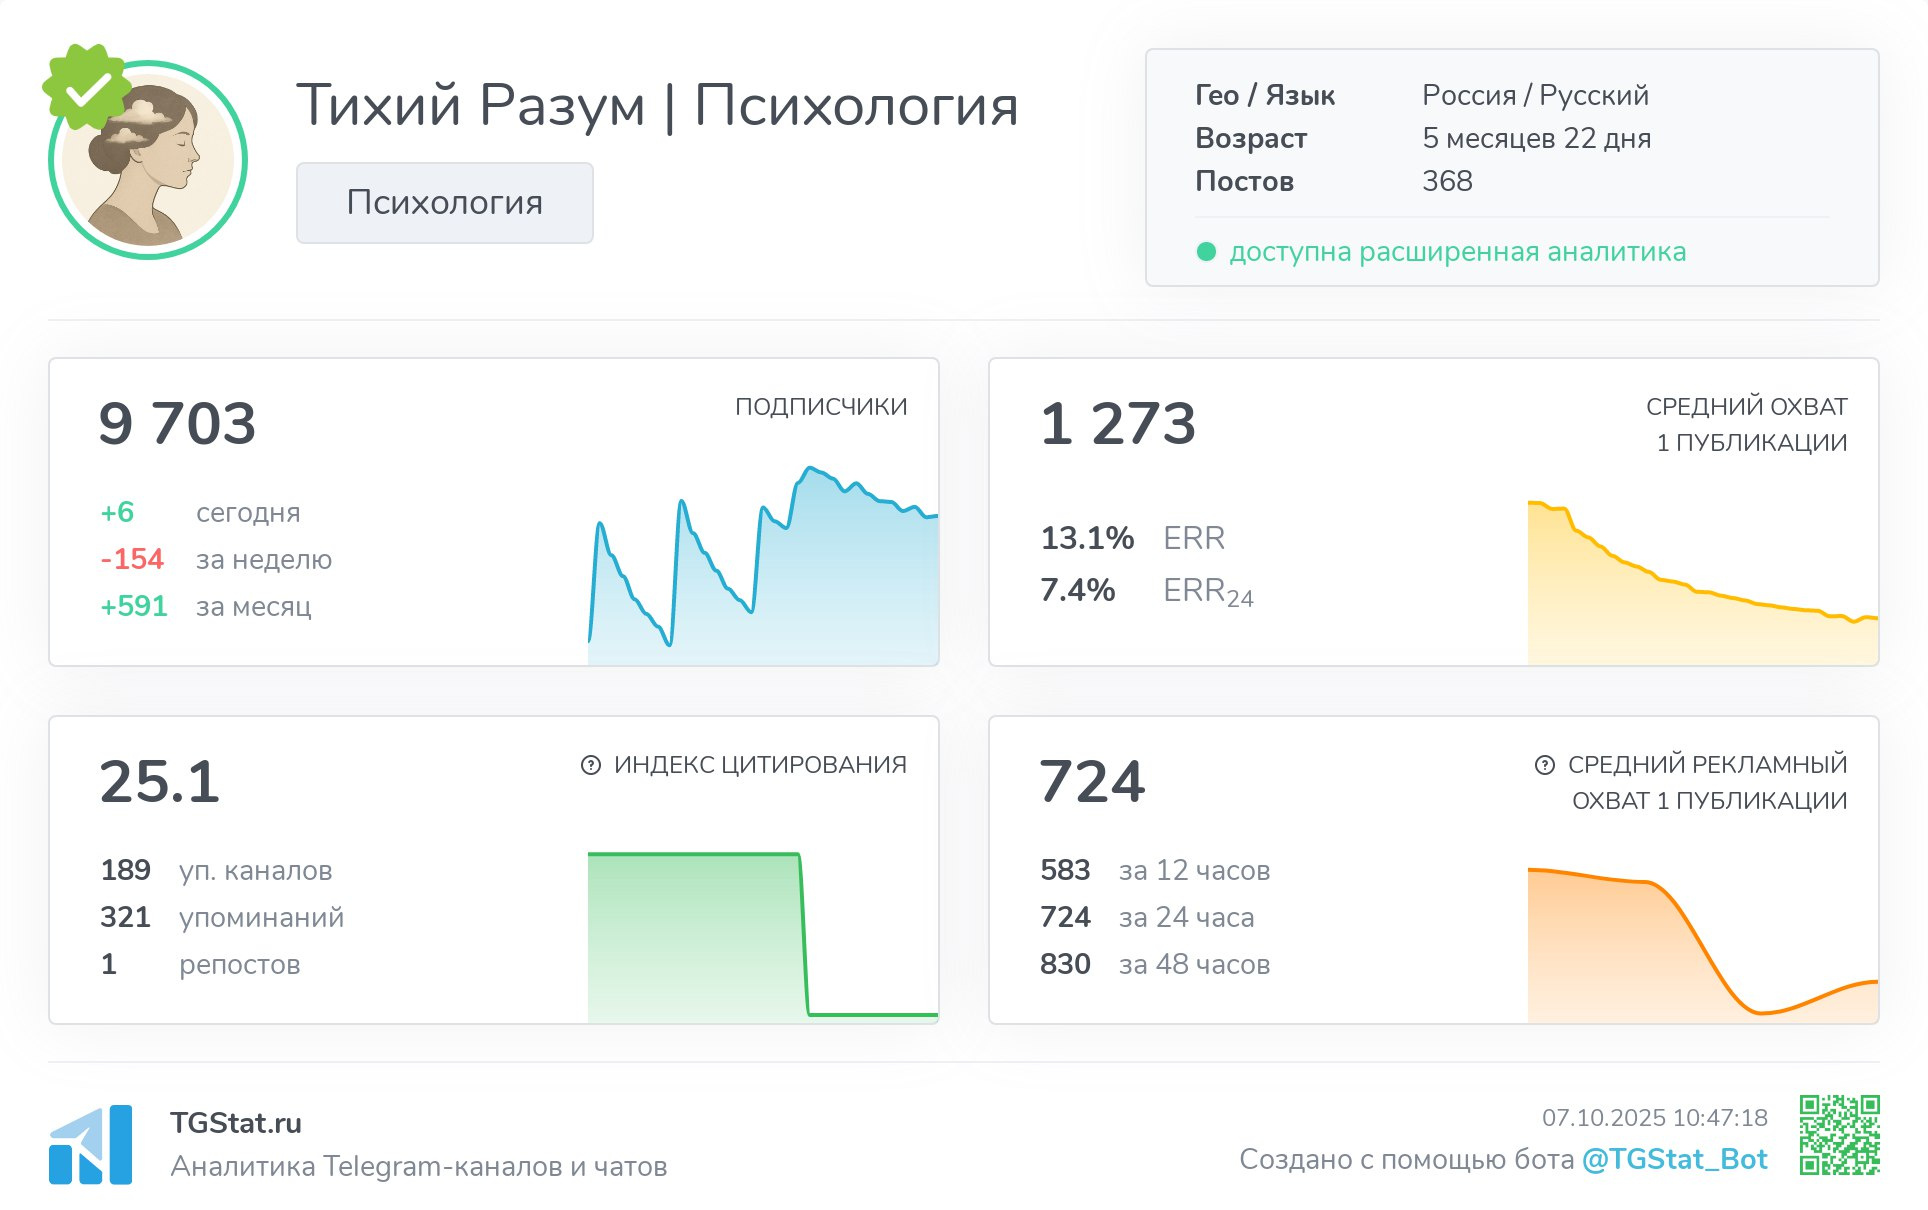Image resolution: width=1928 pixels, height=1210 pixels.
Task: Click help icon beside СРЕДНИЙ РЕКЛАМНЫЙ ОХВАТ
Action: pos(1544,765)
